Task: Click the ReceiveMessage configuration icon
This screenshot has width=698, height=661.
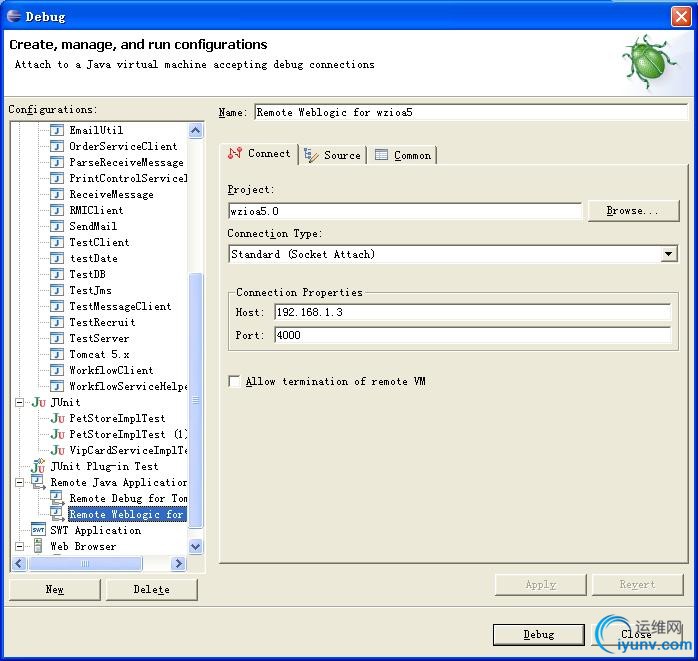Action: pyautogui.click(x=57, y=195)
